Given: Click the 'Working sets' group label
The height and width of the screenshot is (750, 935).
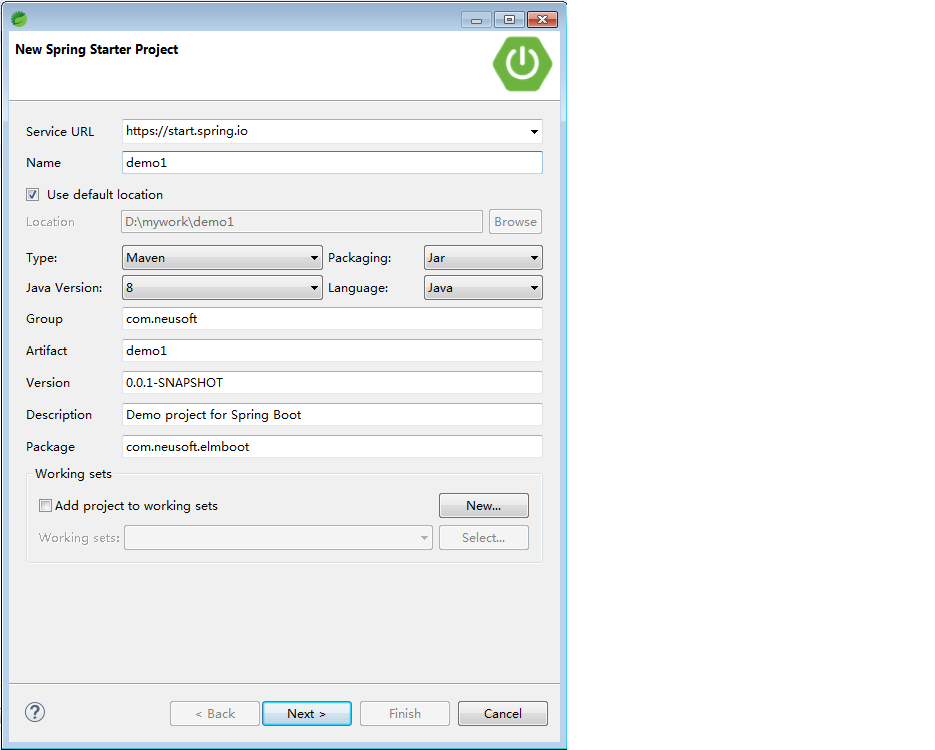Looking at the screenshot, I should click(x=73, y=474).
